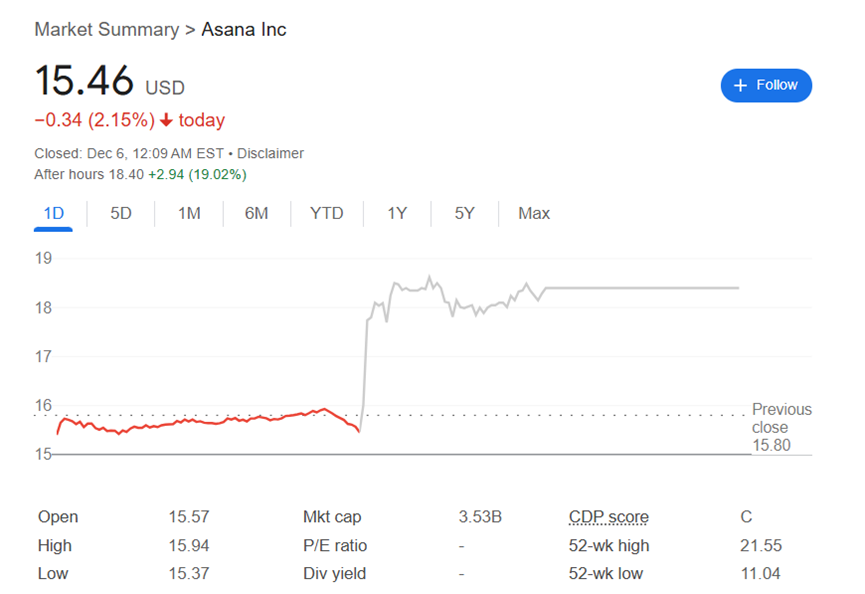
Task: Switch to the 1Y range
Action: tap(397, 213)
